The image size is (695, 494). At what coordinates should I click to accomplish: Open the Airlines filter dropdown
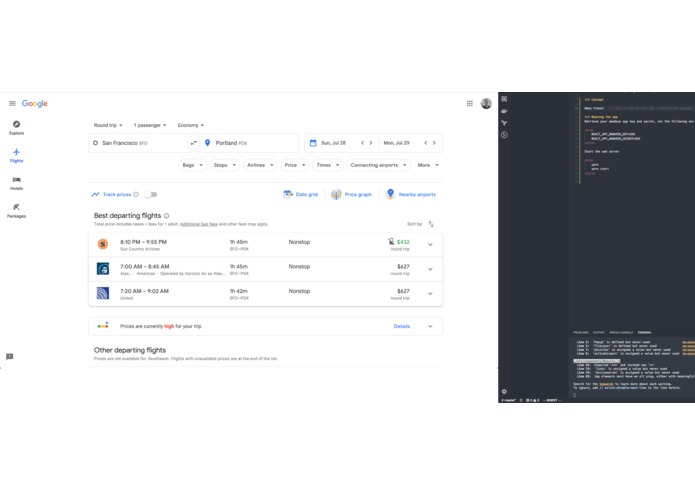260,165
